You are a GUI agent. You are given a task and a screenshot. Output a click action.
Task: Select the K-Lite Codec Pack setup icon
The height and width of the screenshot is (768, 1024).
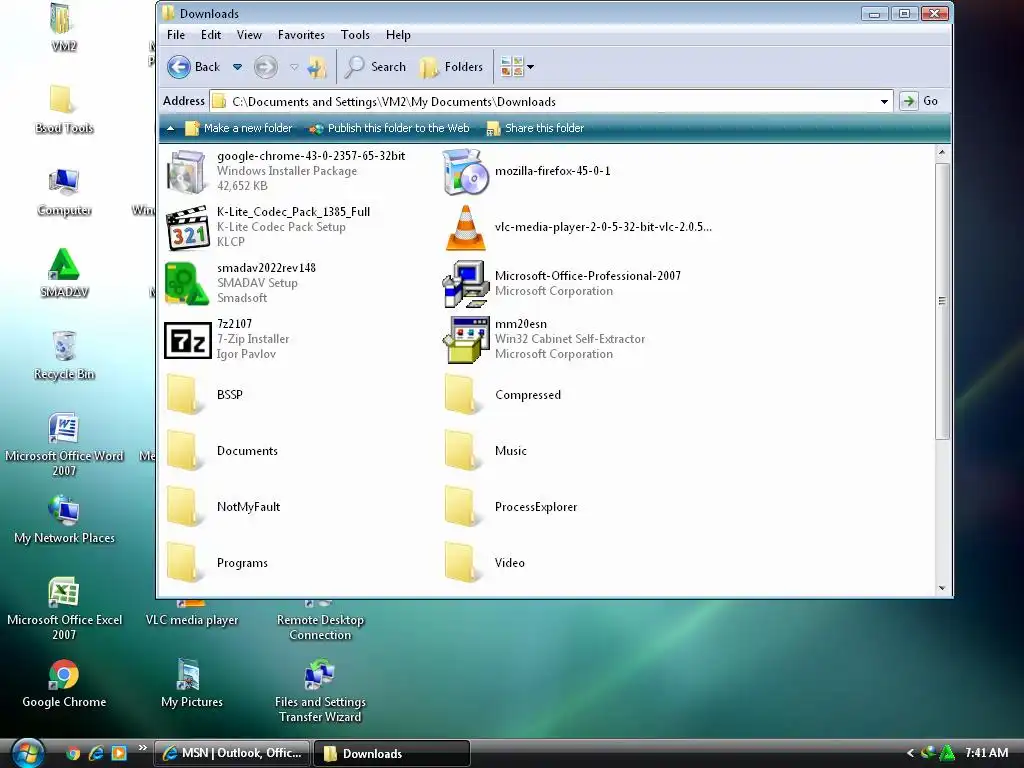click(x=187, y=227)
